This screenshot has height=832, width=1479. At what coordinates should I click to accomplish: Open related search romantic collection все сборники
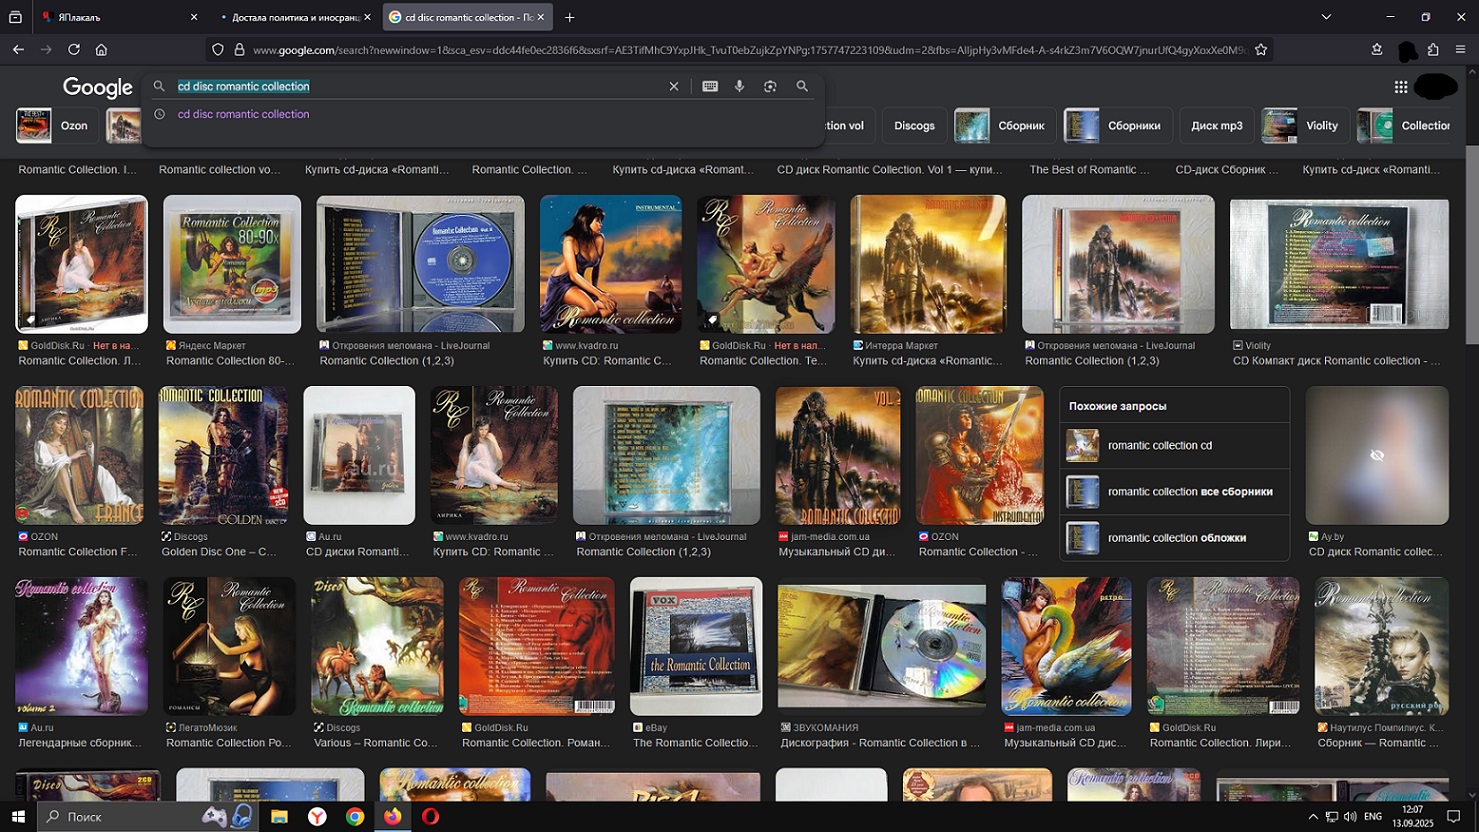click(1174, 491)
